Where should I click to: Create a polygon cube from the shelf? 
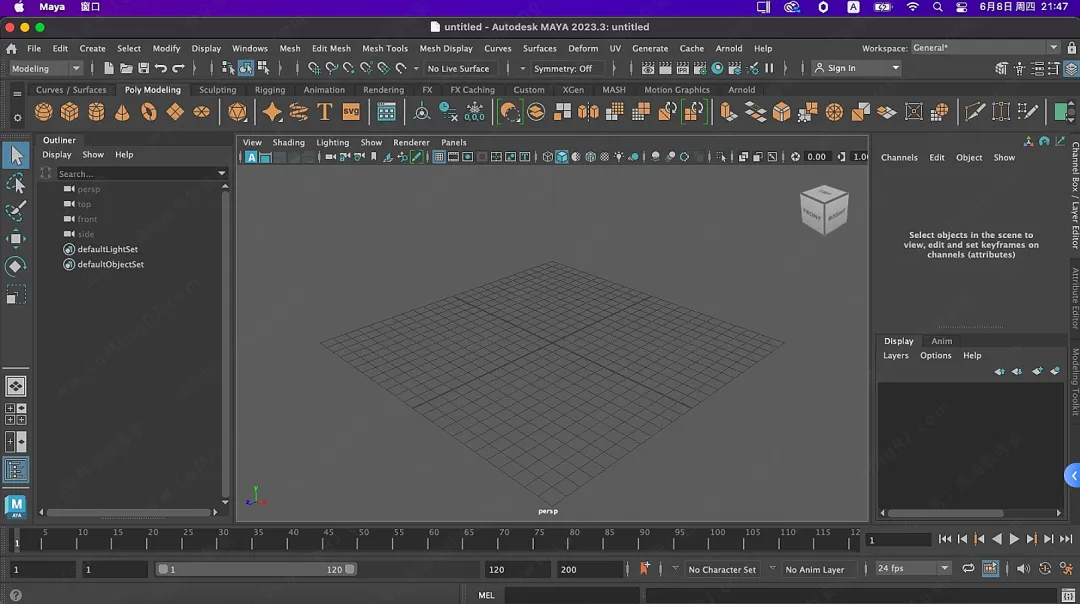click(69, 112)
